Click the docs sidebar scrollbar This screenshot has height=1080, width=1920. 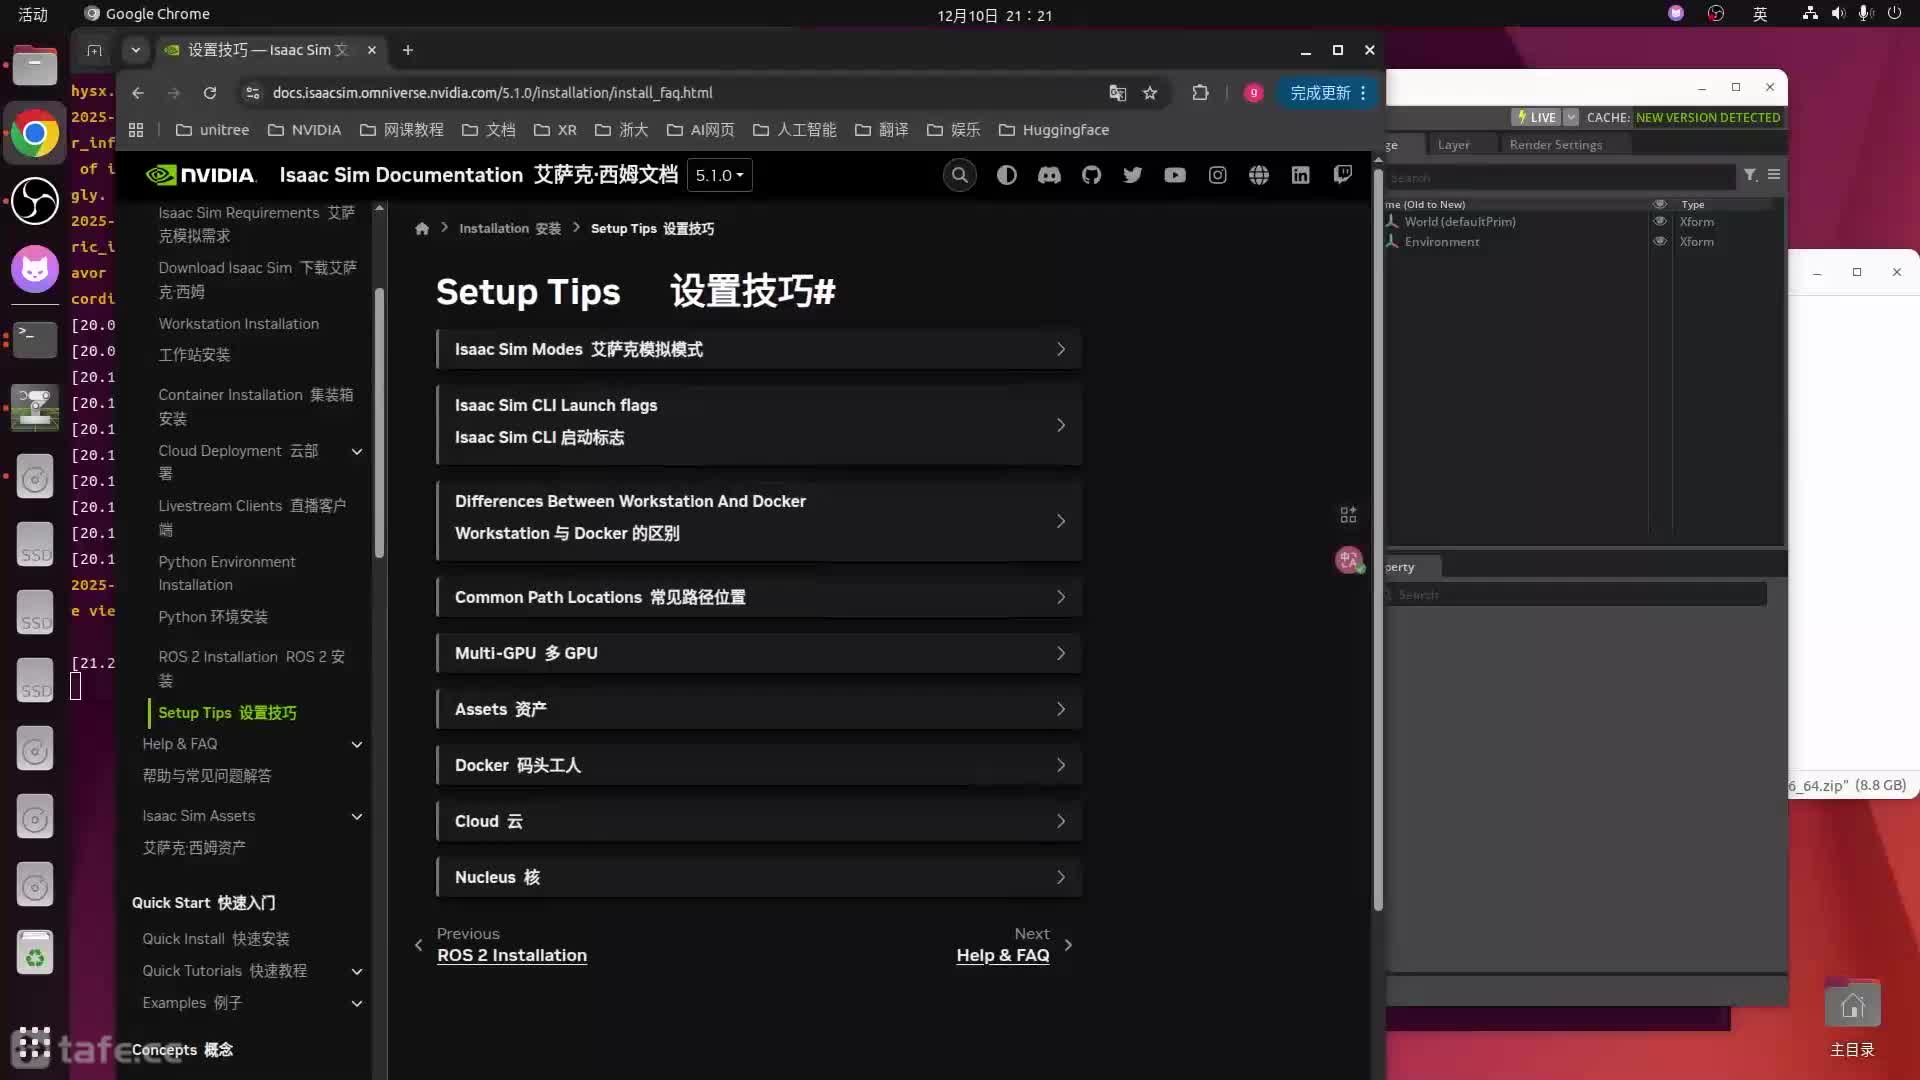(379, 420)
